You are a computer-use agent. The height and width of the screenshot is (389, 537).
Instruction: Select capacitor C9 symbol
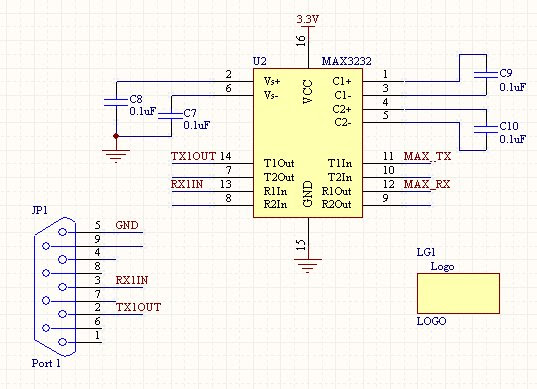486,75
